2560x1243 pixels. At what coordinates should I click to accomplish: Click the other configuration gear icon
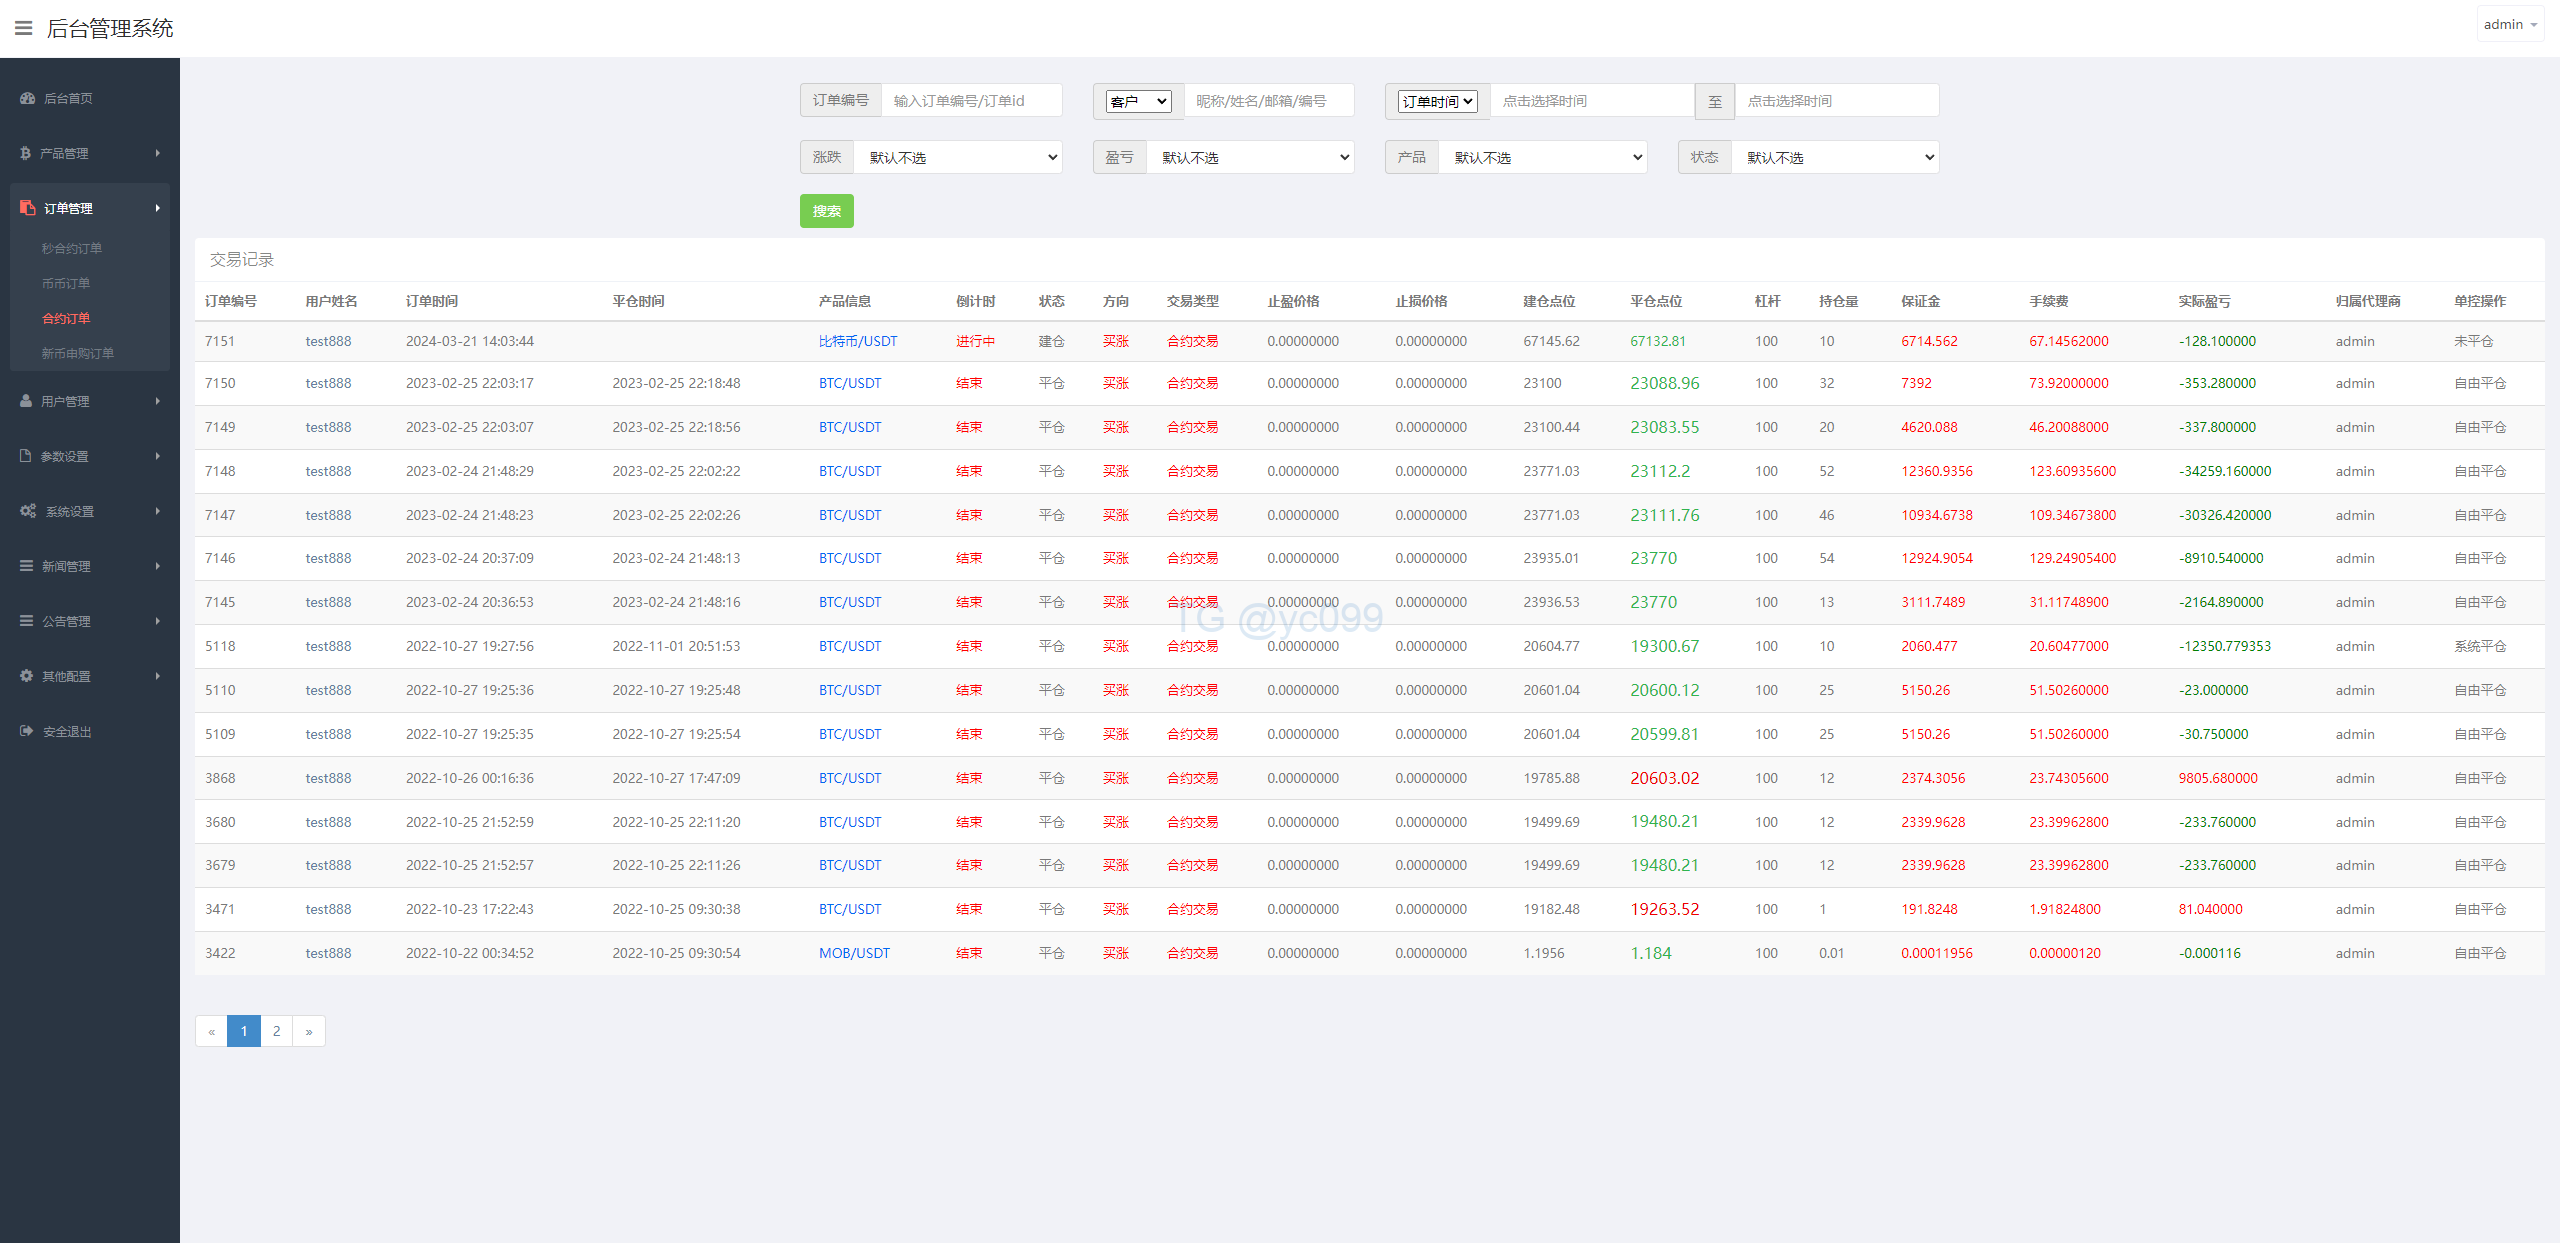click(x=26, y=676)
